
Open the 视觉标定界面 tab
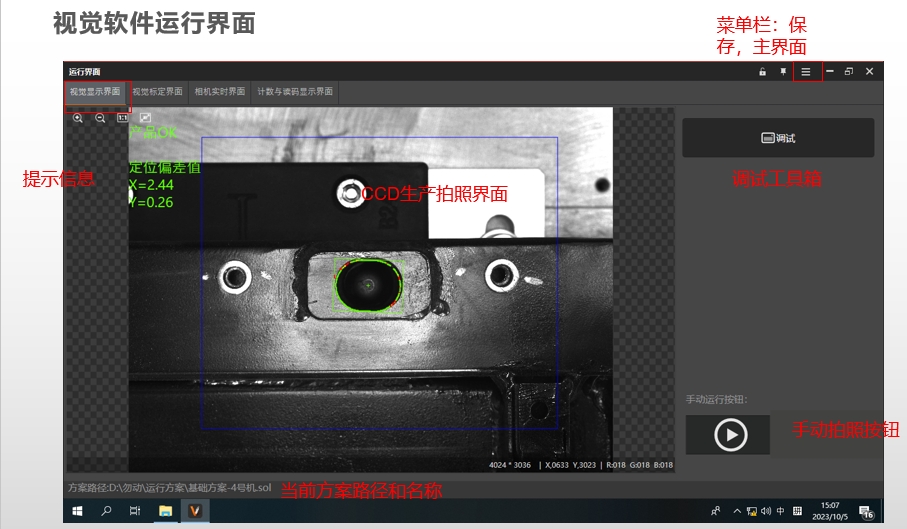157,91
